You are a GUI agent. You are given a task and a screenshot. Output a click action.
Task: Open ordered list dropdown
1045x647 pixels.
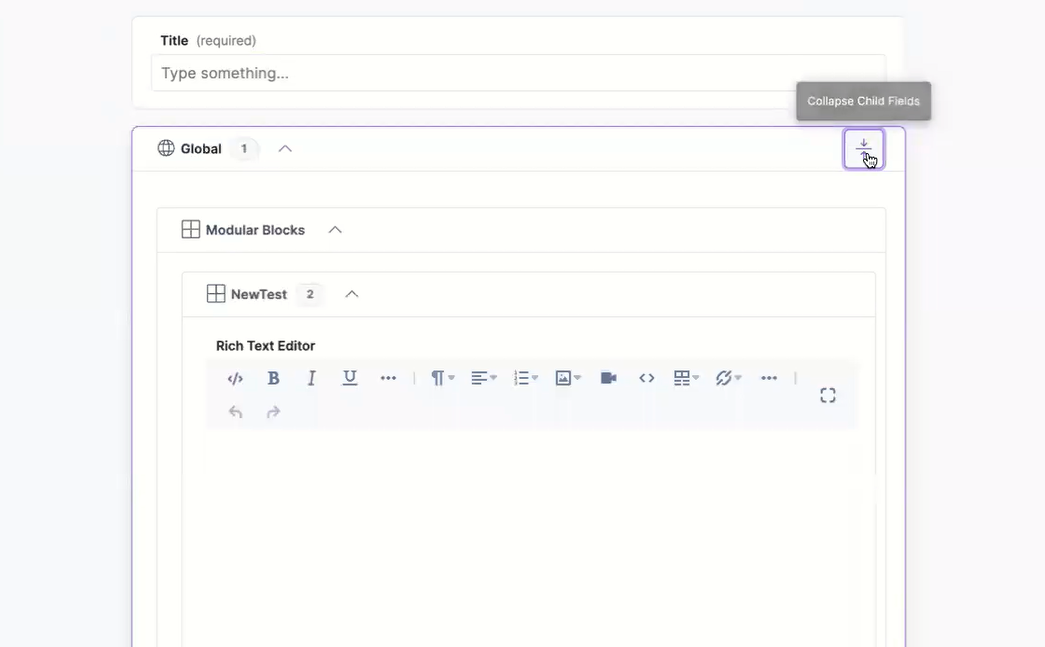point(526,378)
